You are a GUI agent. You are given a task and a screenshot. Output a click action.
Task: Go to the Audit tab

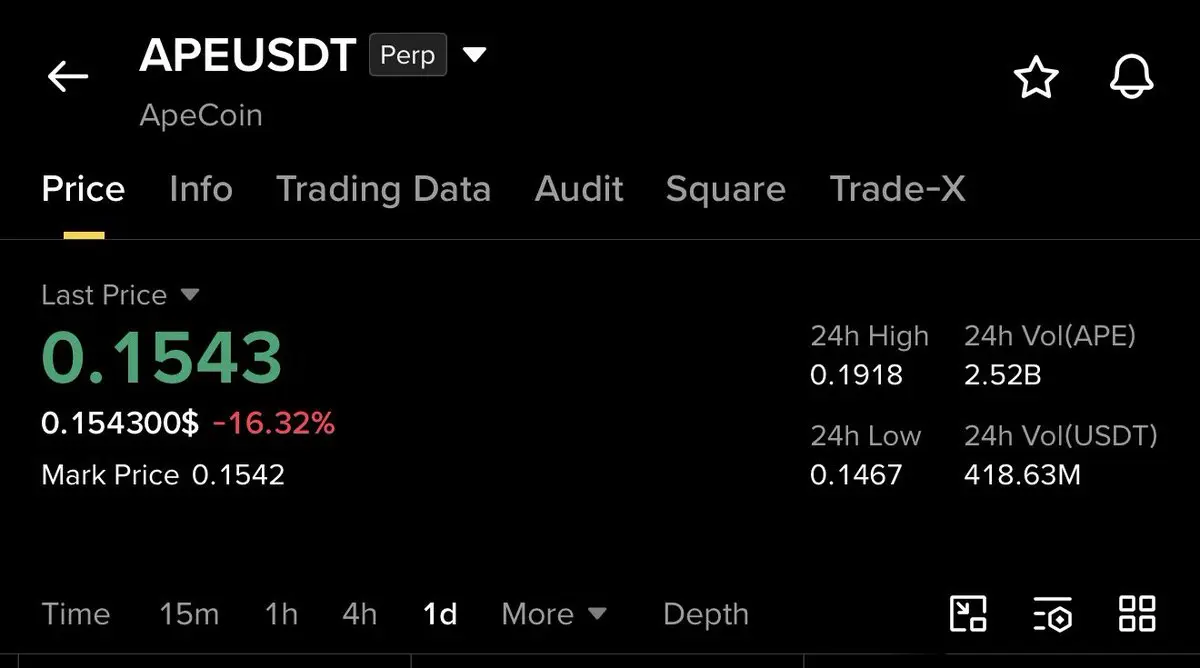click(579, 189)
